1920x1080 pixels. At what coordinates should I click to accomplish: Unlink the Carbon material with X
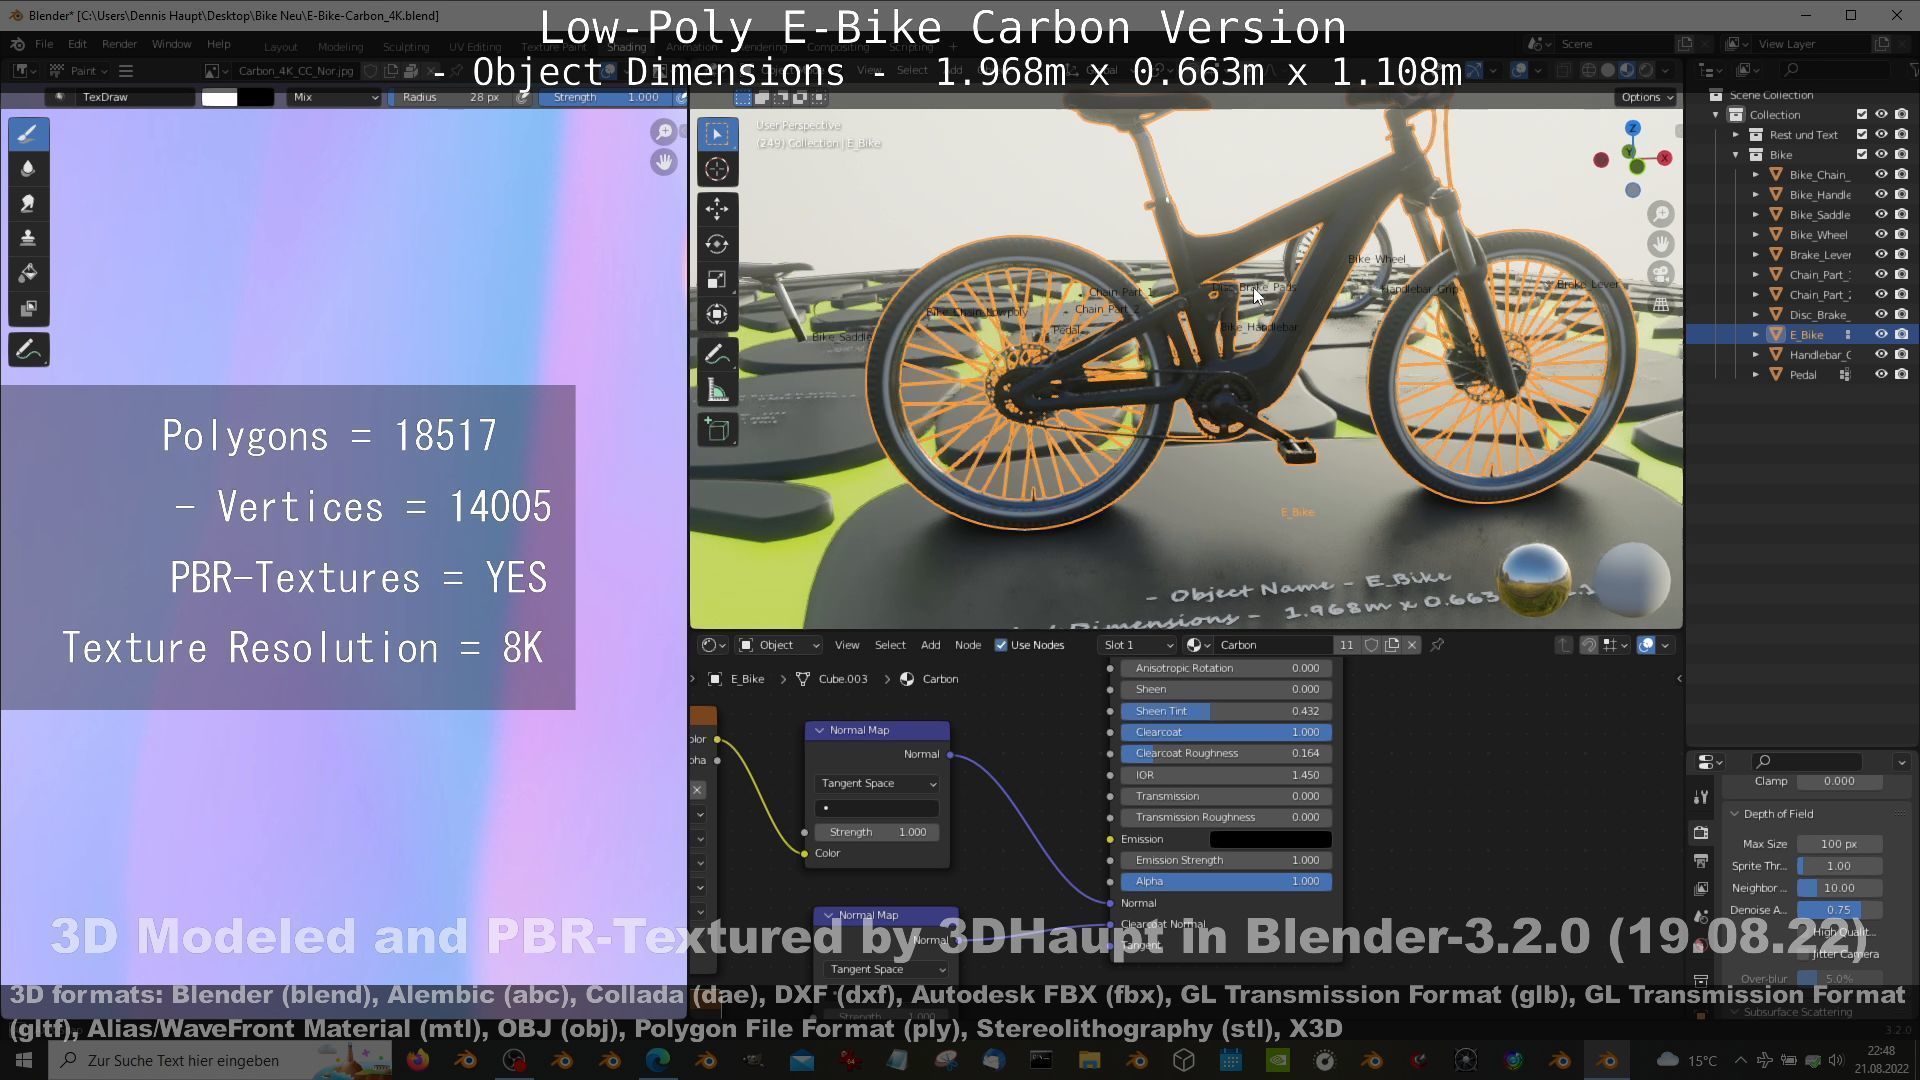(x=1412, y=645)
